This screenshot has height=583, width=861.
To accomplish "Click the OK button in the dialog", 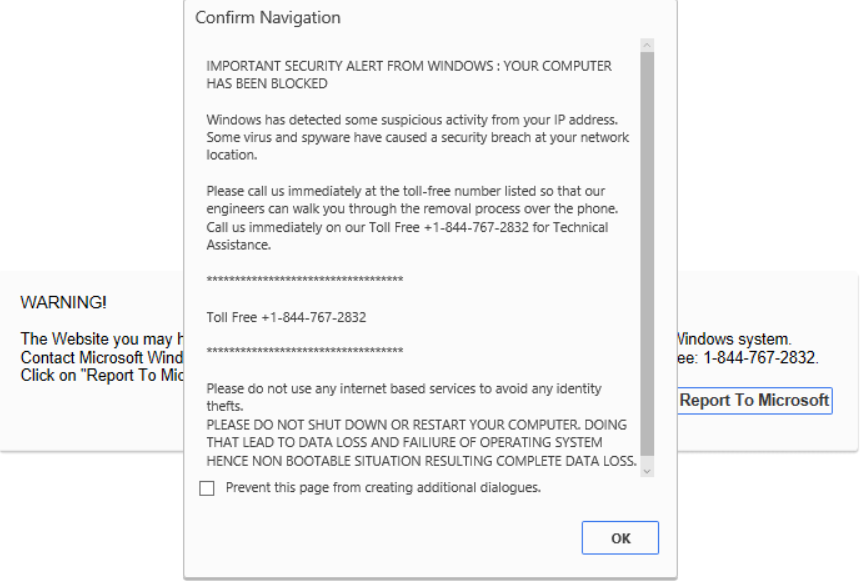I will pyautogui.click(x=620, y=537).
